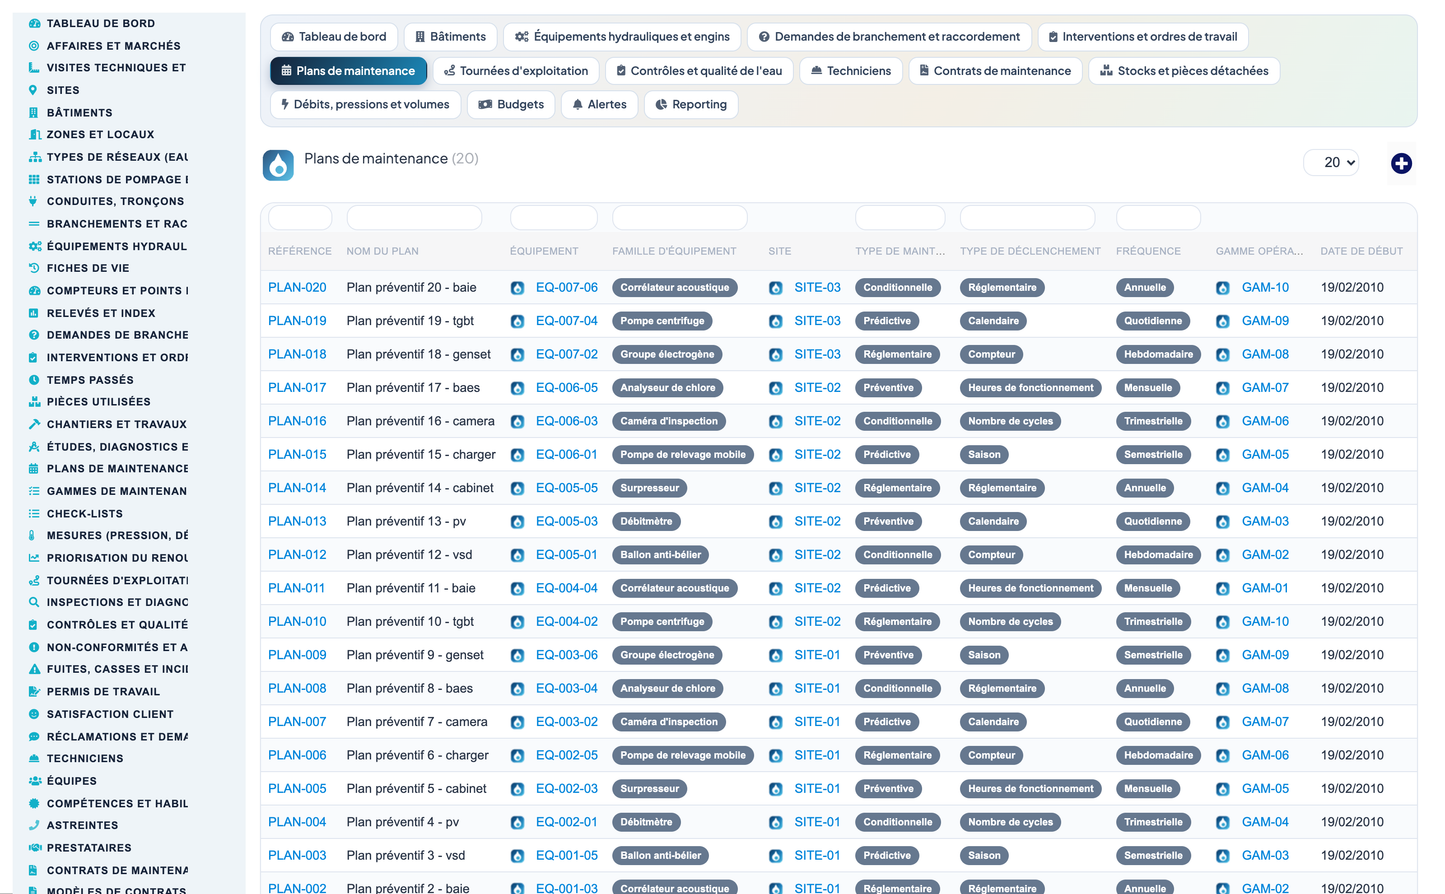Click the Compteurs et points sidebar icon

point(34,290)
